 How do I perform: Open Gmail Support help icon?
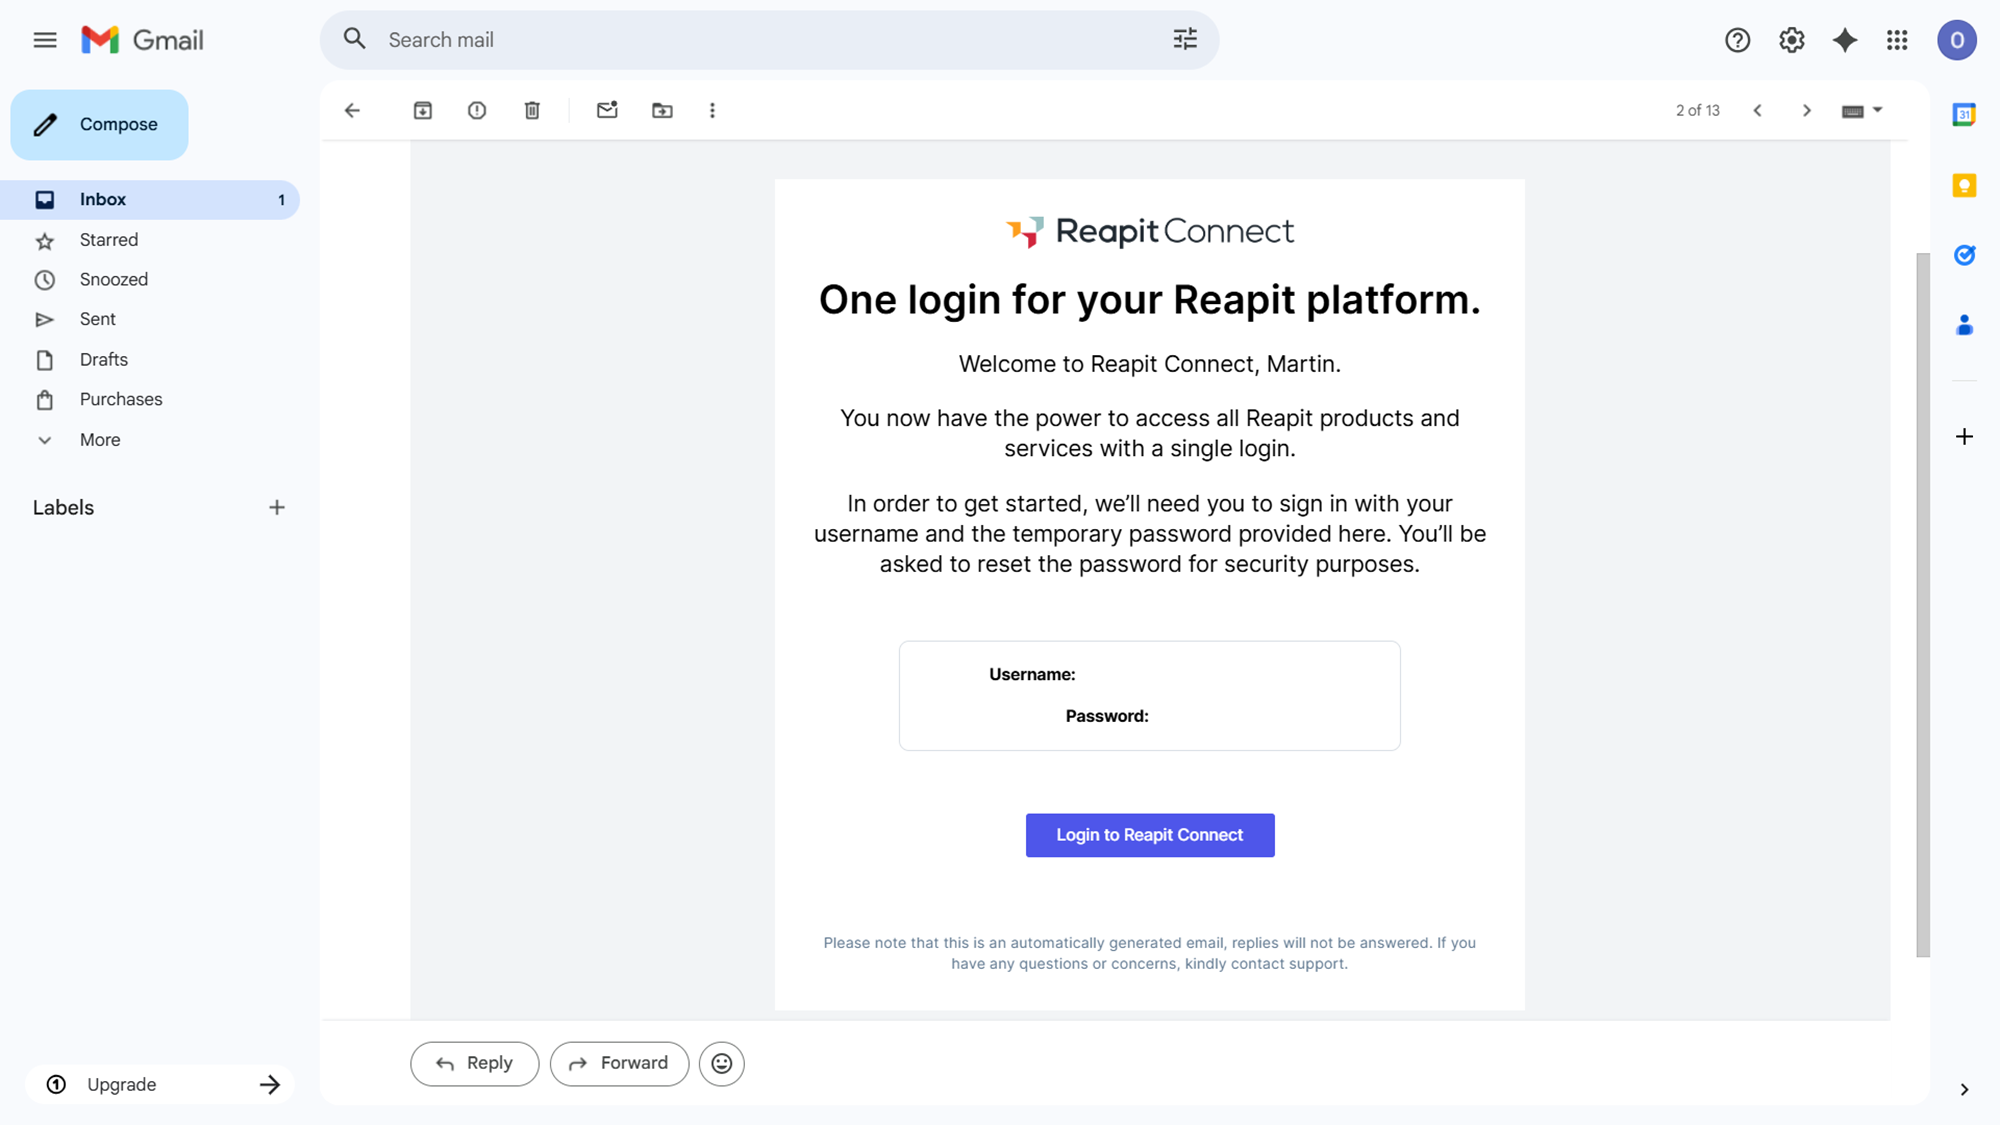pos(1738,40)
